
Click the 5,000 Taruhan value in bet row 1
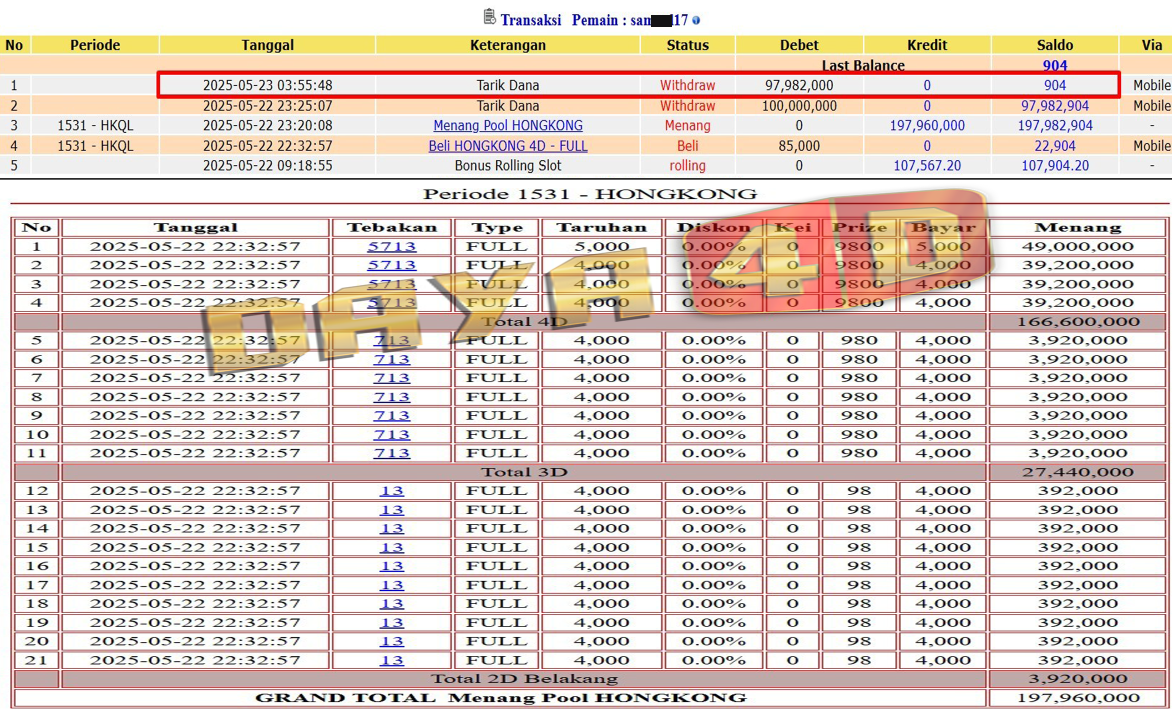point(602,247)
